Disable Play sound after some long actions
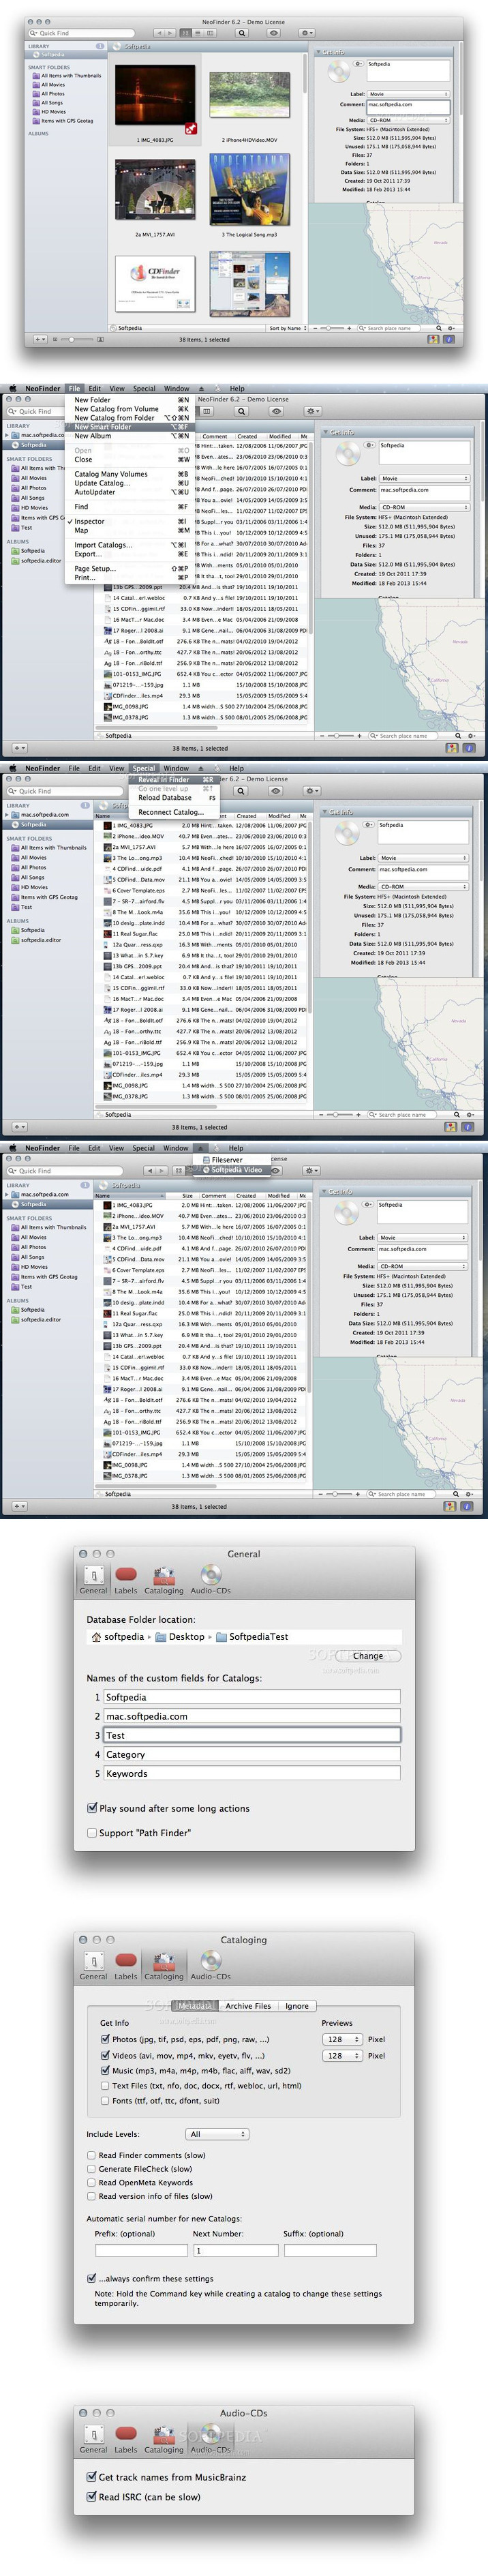 click(93, 1808)
